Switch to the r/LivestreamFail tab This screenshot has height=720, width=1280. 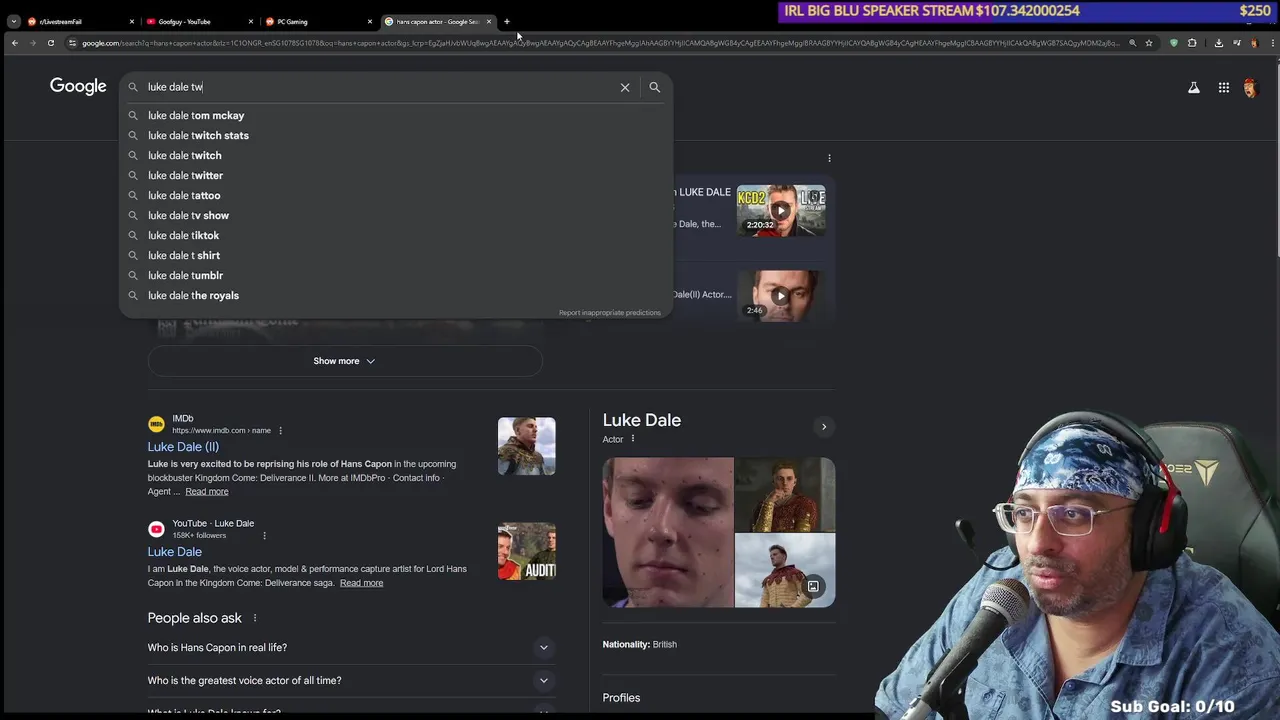coord(80,21)
